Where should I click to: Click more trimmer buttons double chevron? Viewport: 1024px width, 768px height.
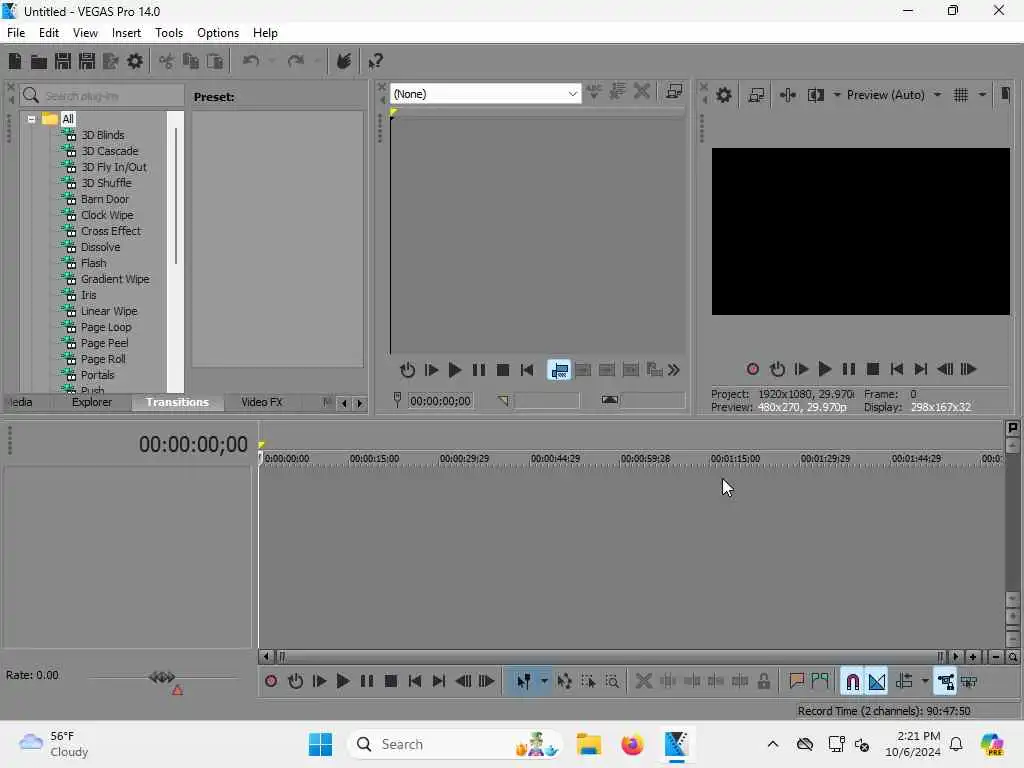674,370
